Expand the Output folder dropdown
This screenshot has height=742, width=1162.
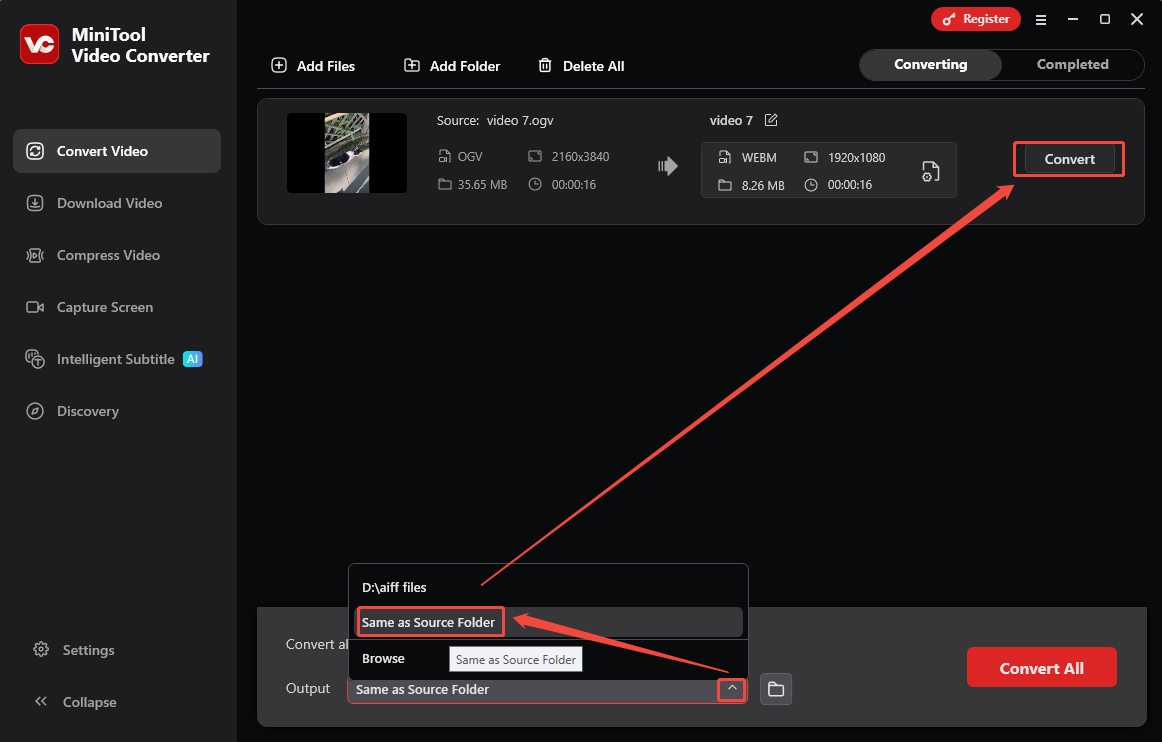tap(731, 688)
